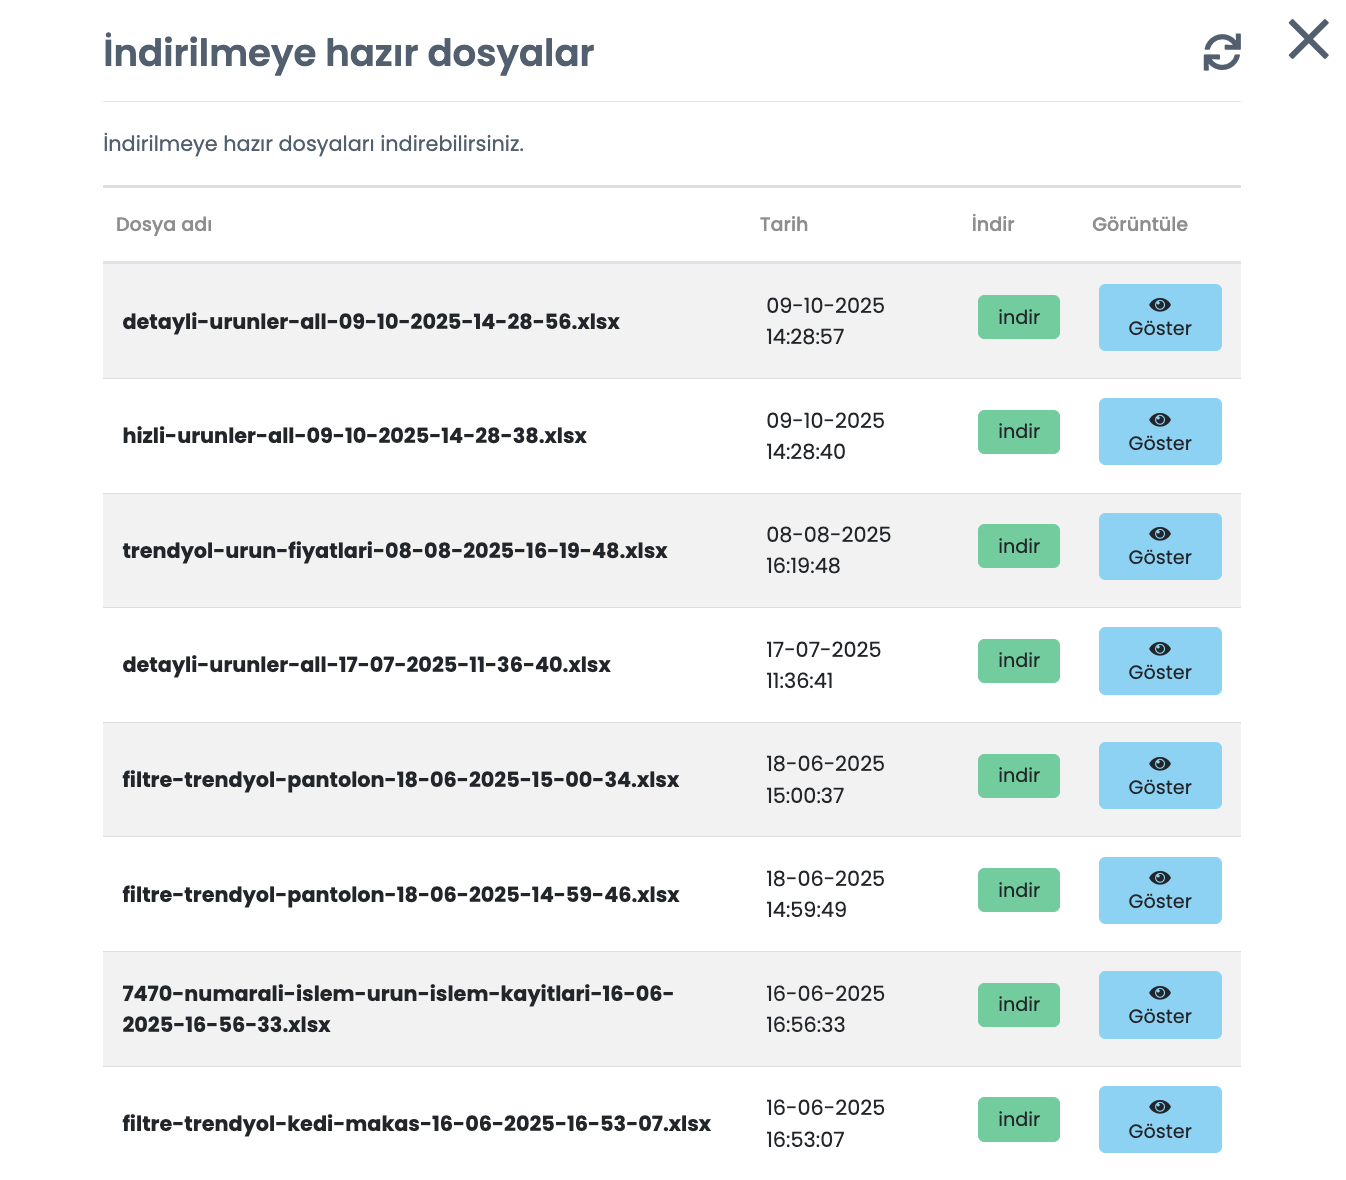Show filtre-trendyol-pantolon 15-00-34 file with Göster

point(1160,775)
